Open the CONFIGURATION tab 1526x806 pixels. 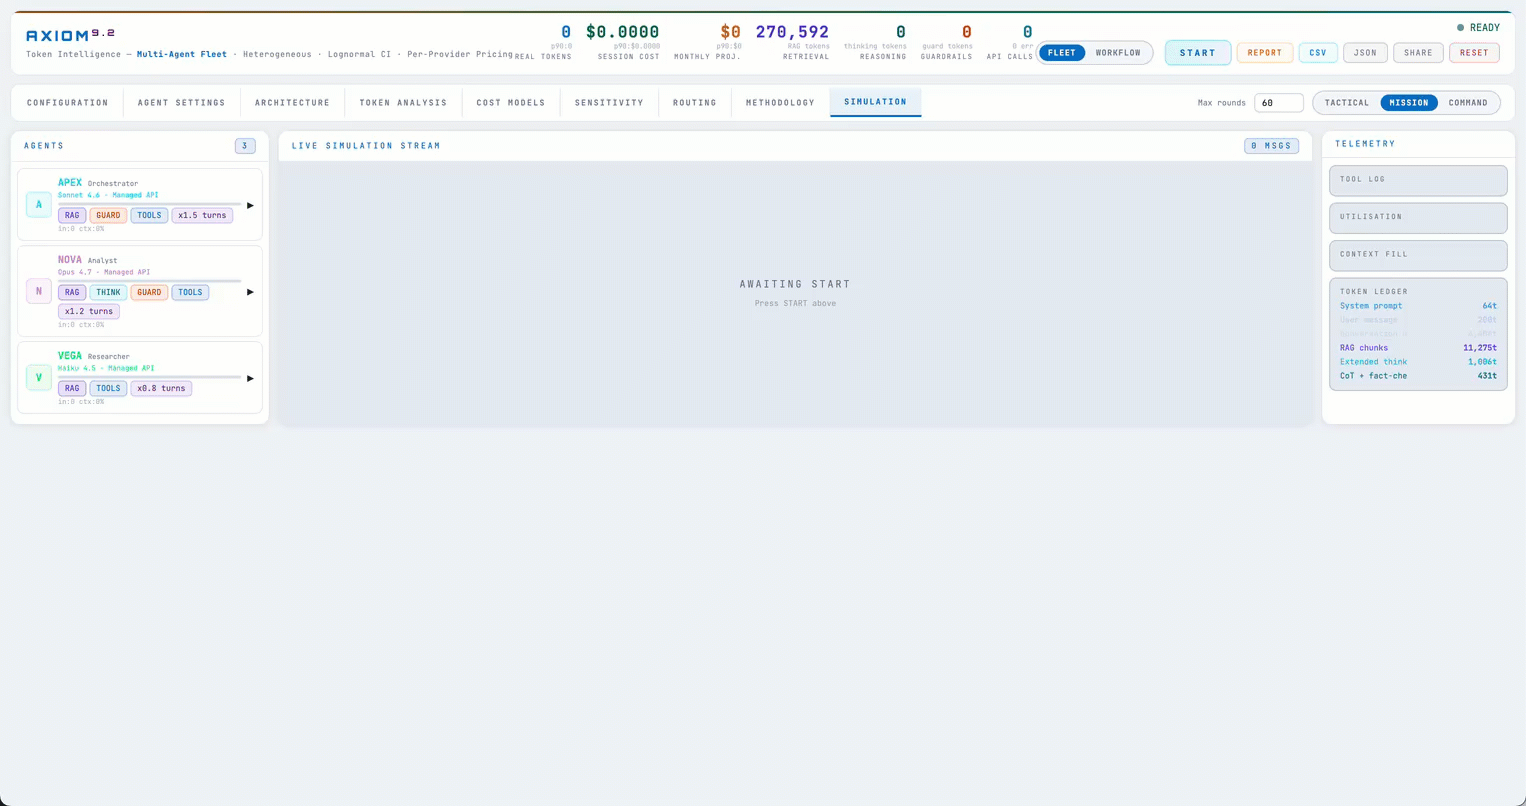[x=68, y=103]
